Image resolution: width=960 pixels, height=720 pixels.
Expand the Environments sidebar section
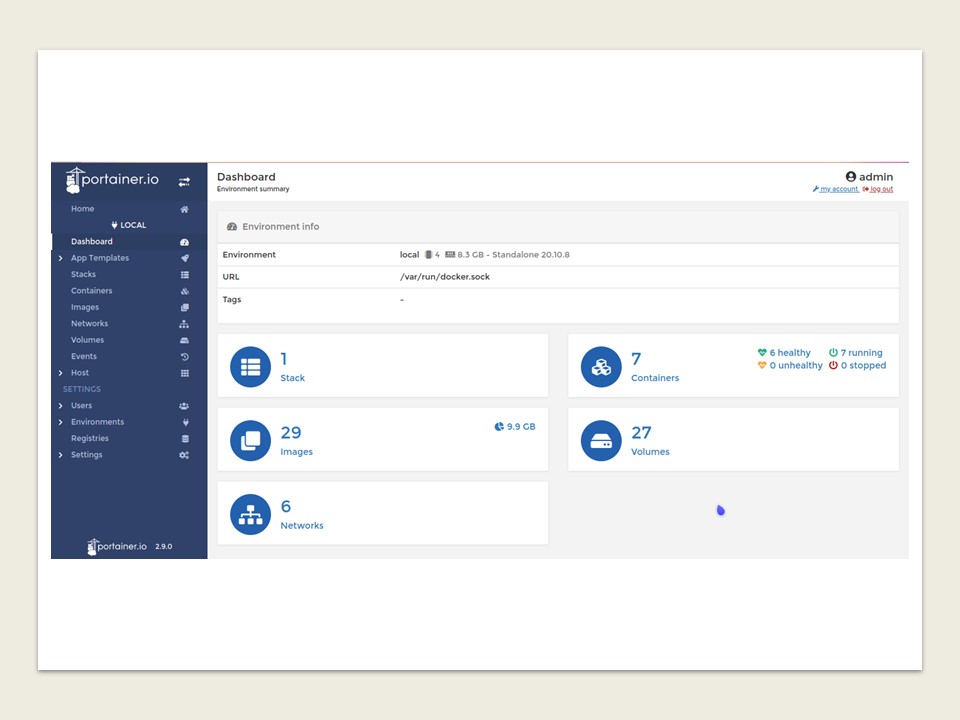tap(61, 422)
